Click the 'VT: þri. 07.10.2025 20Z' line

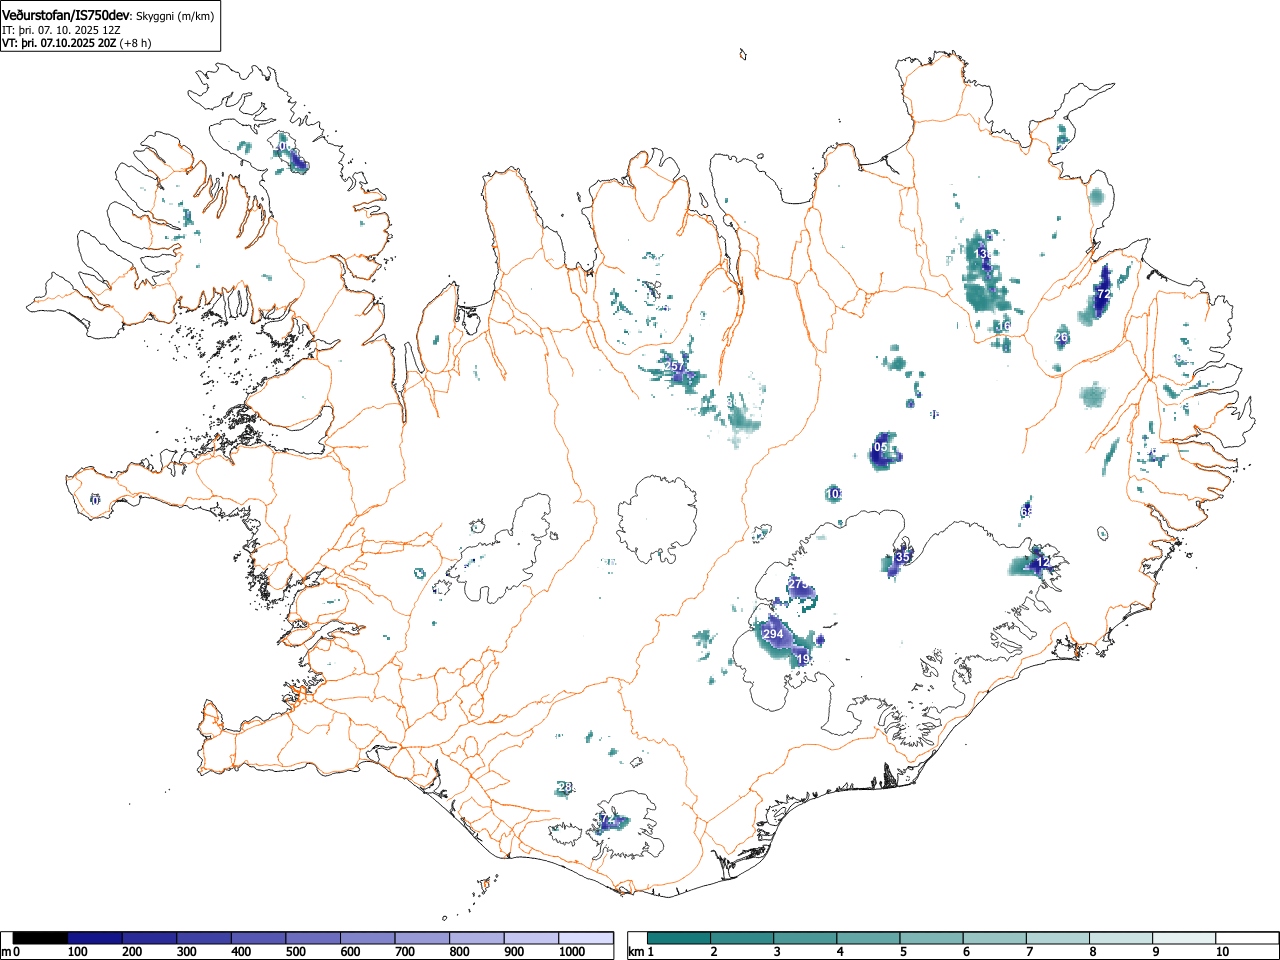[59, 44]
